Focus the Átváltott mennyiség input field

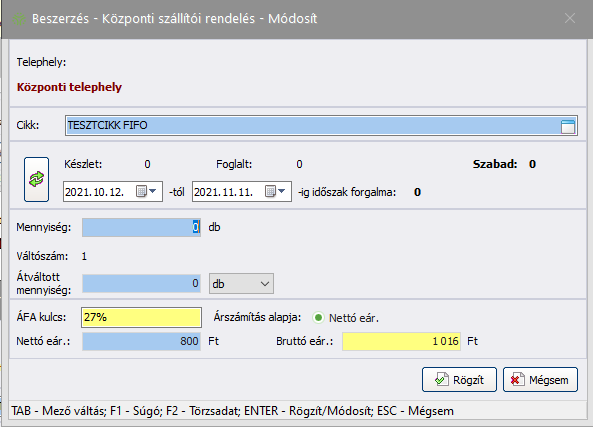point(141,284)
